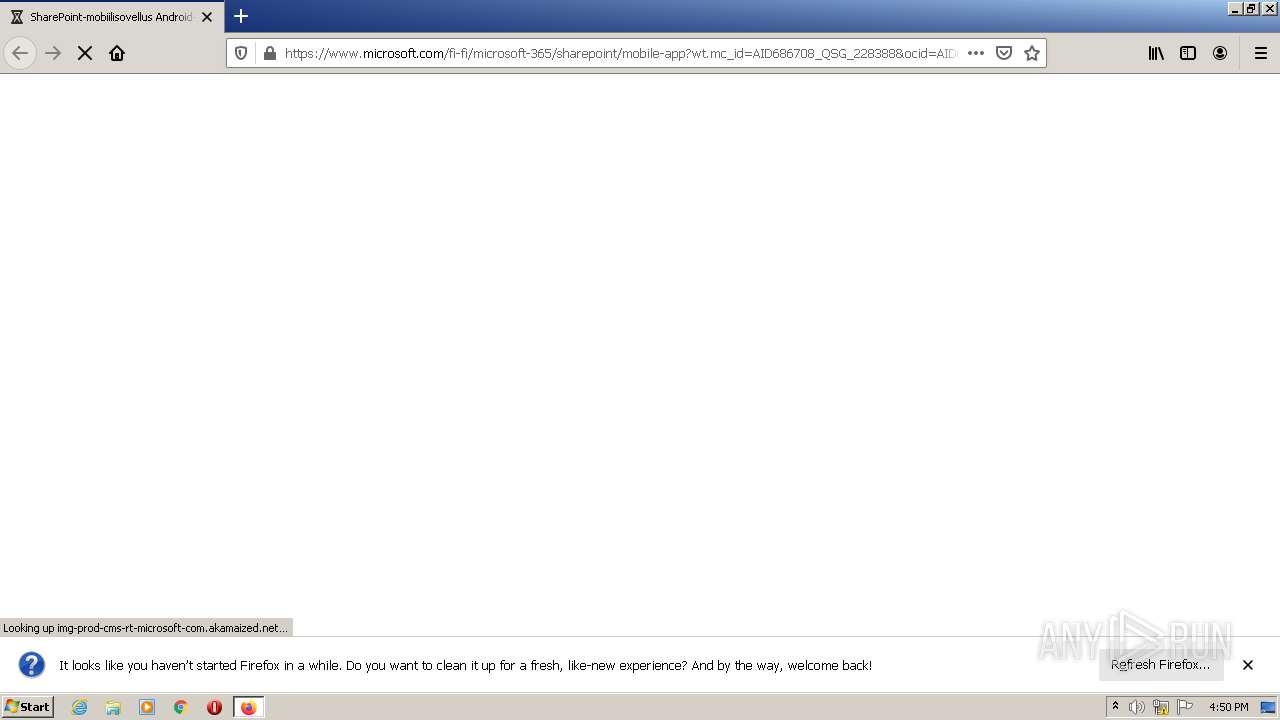Restore down the Firefox window

(x=1250, y=9)
